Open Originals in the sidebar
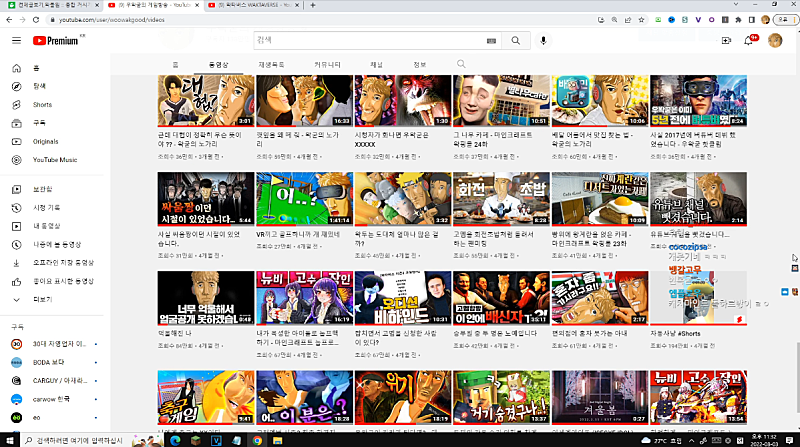Viewport: 800px width, 447px height. 52,141
